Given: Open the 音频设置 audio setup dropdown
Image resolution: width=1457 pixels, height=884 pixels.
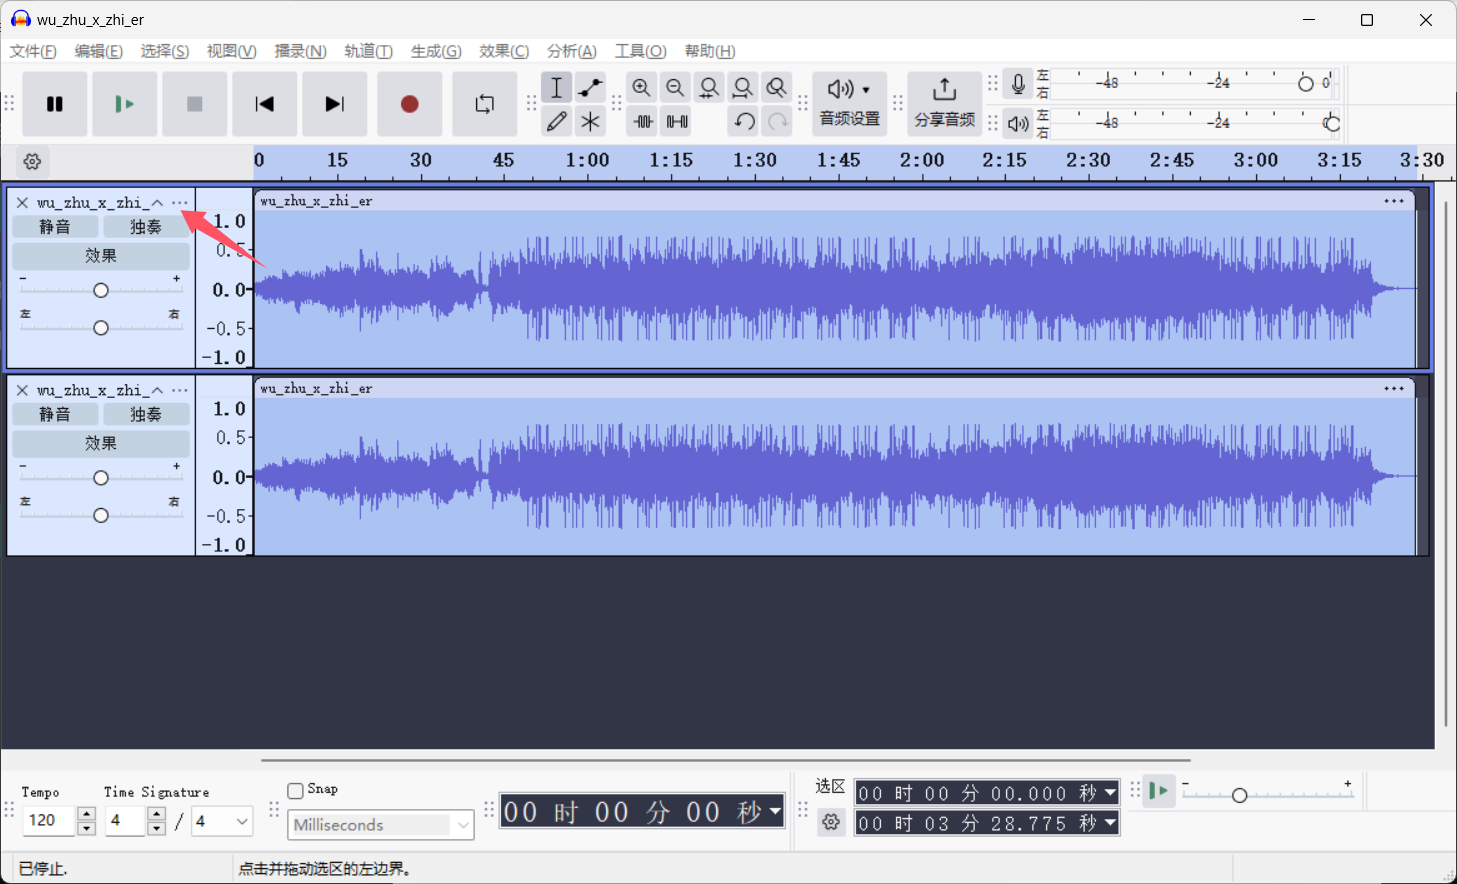Looking at the screenshot, I should point(850,104).
